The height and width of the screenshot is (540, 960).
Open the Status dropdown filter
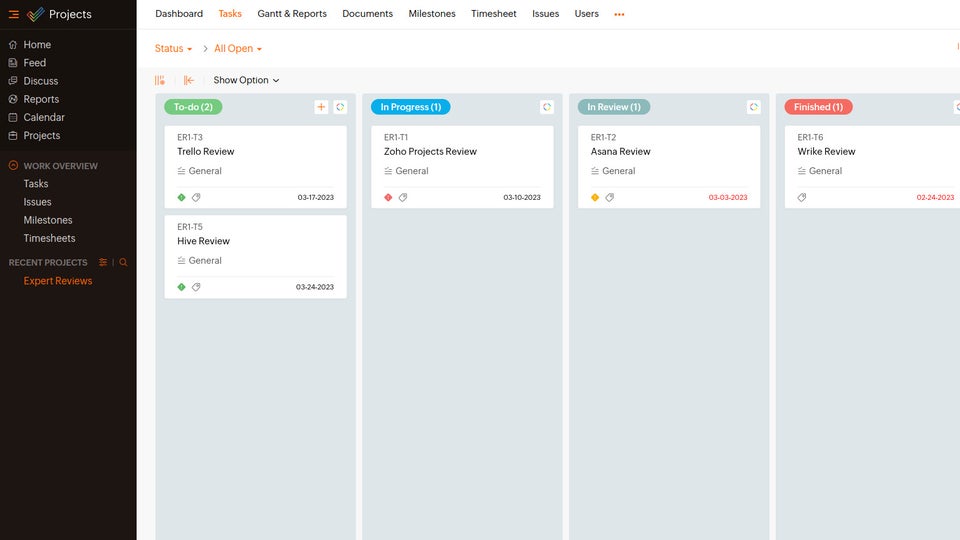[x=173, y=49]
